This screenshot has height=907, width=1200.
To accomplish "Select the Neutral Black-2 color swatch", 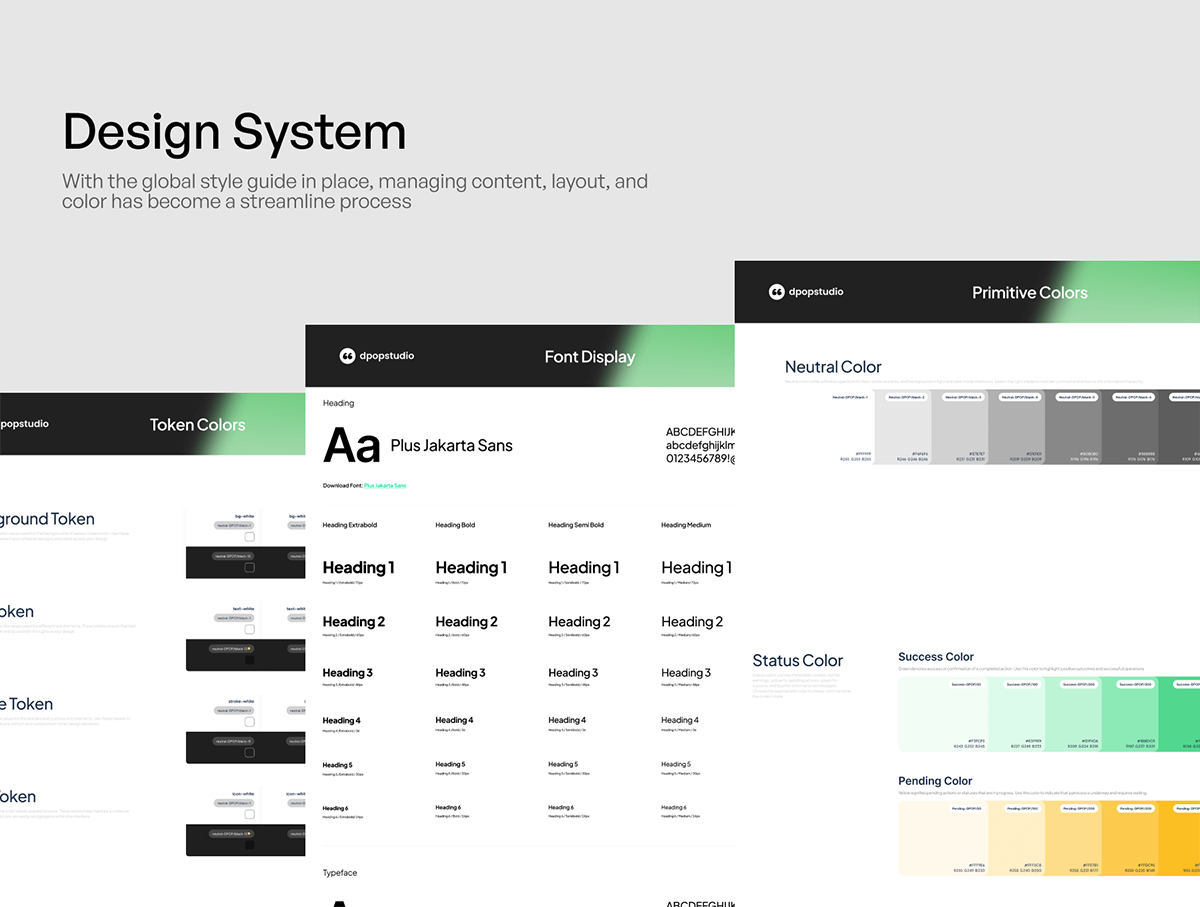I will 903,427.
